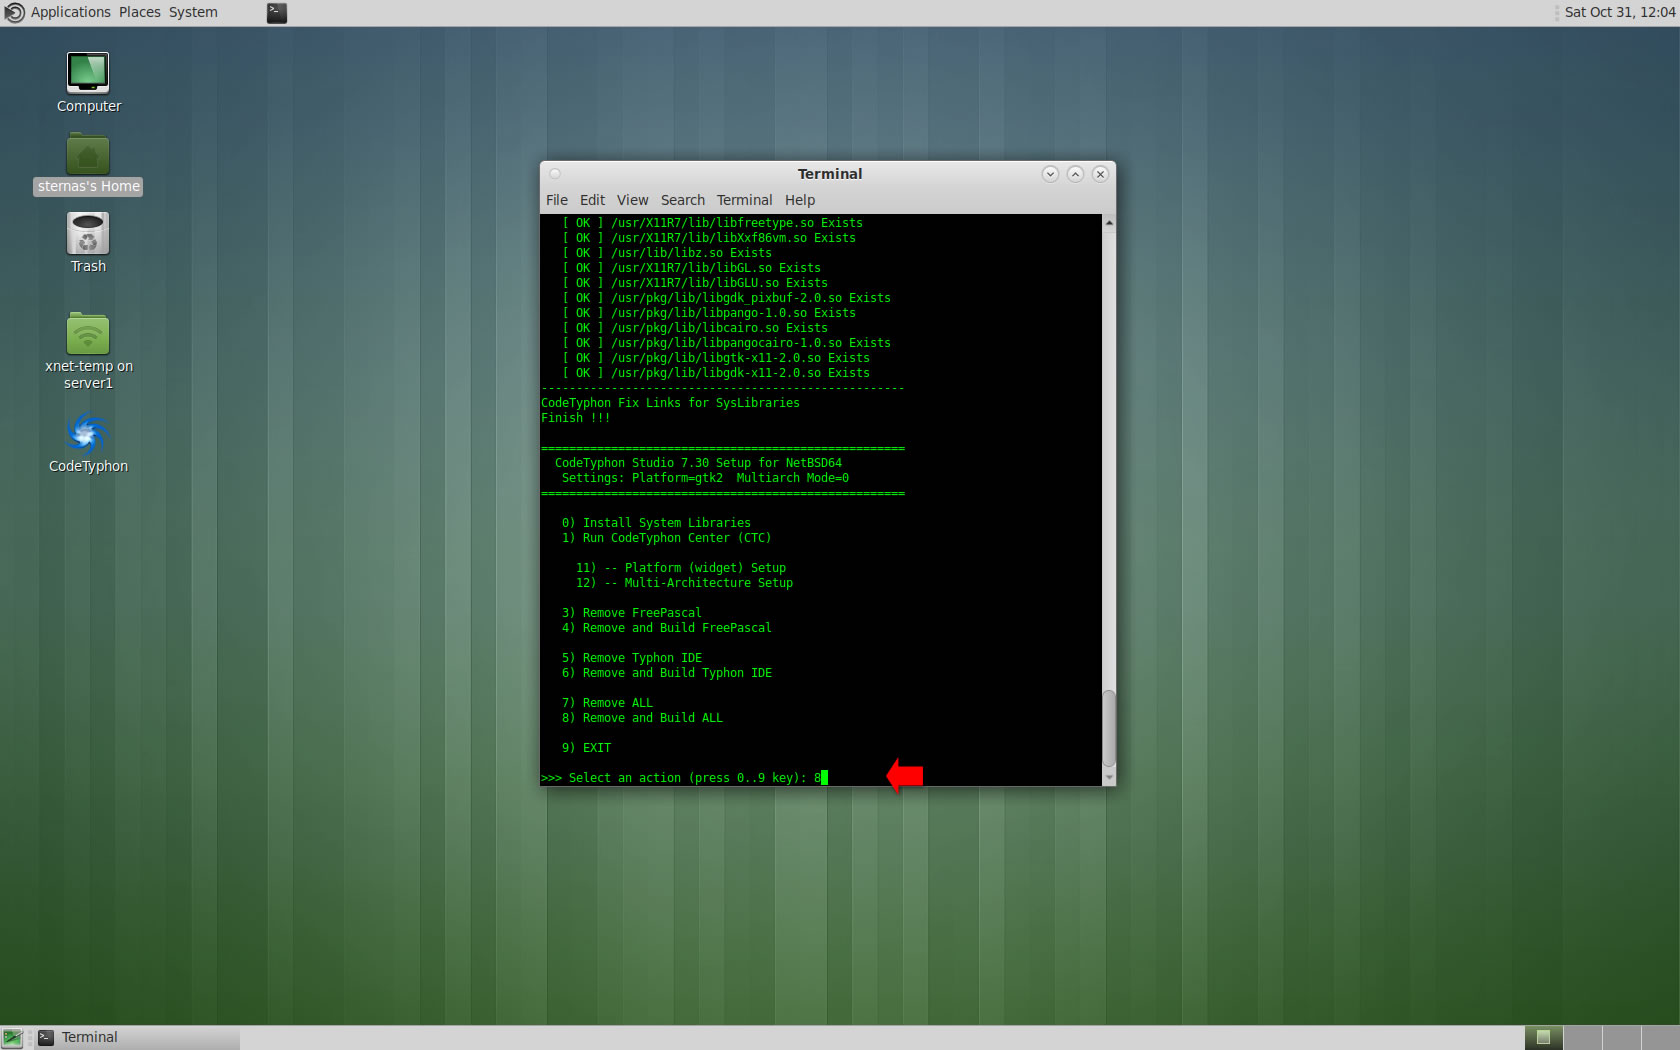1680x1050 pixels.
Task: Click 'CodeTyphon Fix Links for SysLibraries' line
Action: pyautogui.click(x=670, y=403)
